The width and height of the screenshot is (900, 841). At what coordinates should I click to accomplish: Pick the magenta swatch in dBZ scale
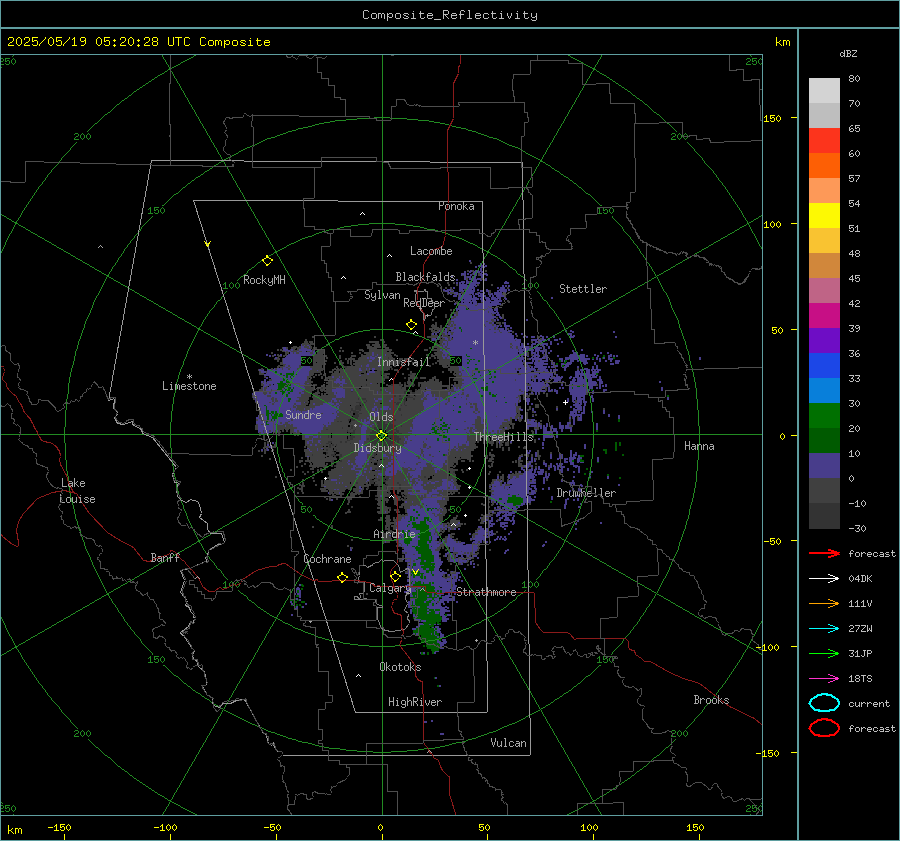click(824, 316)
